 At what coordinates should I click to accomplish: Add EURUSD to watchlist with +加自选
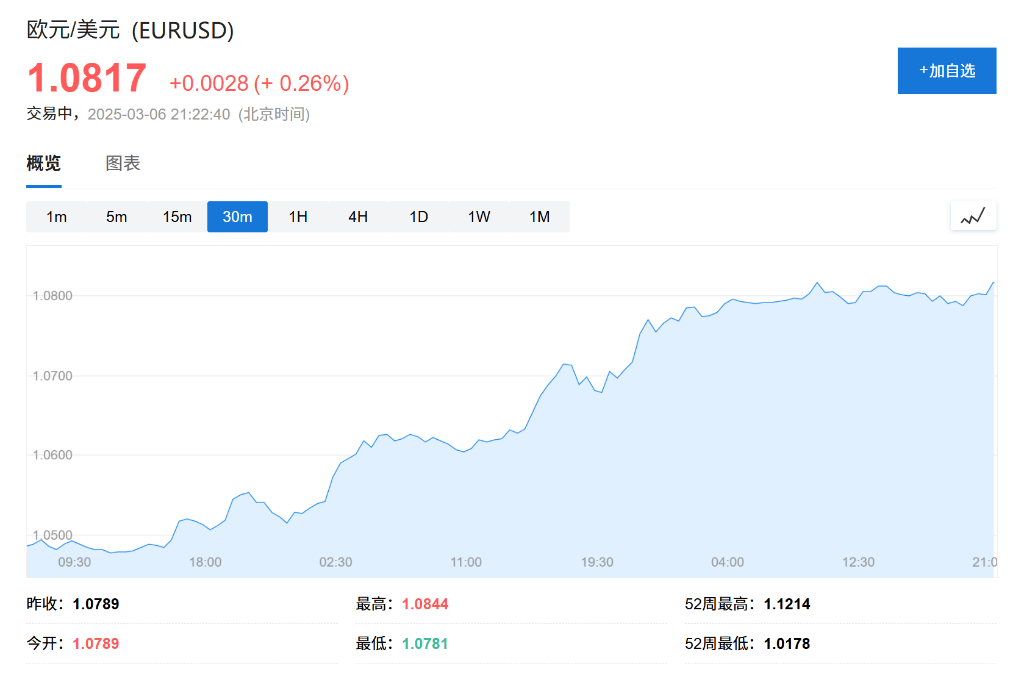(947, 71)
